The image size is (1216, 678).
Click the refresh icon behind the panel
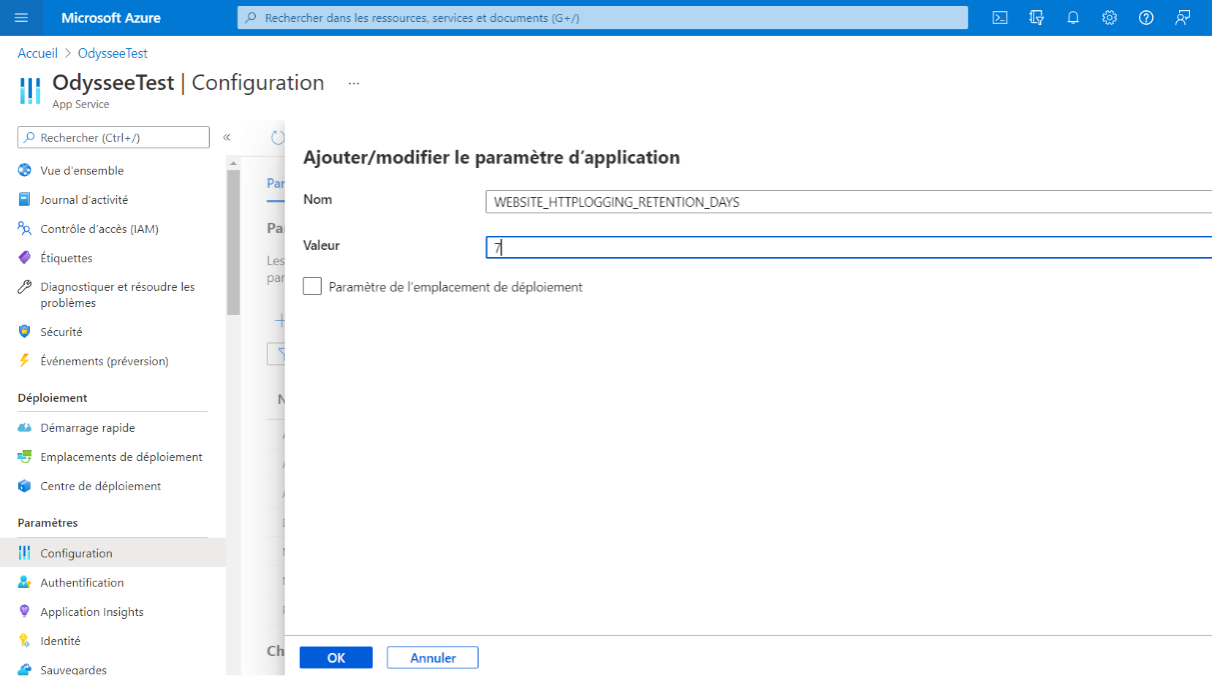(x=278, y=138)
